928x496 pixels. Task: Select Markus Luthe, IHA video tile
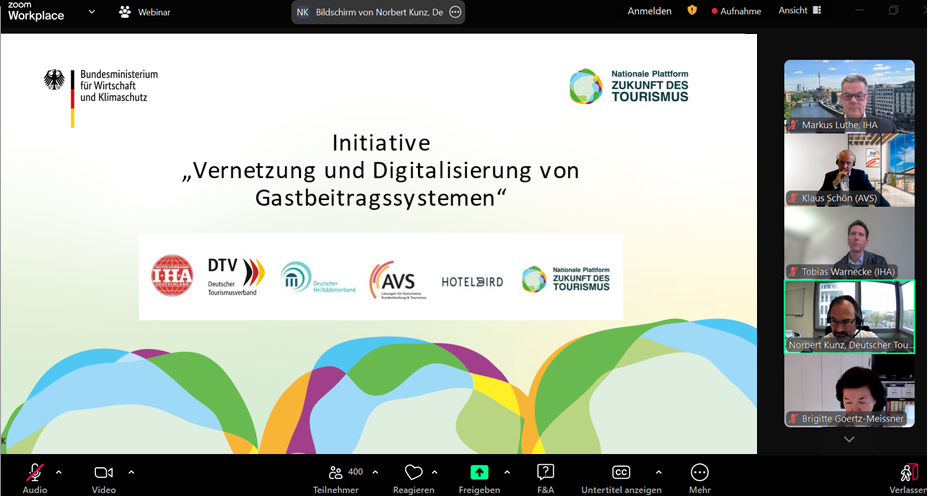coord(849,96)
